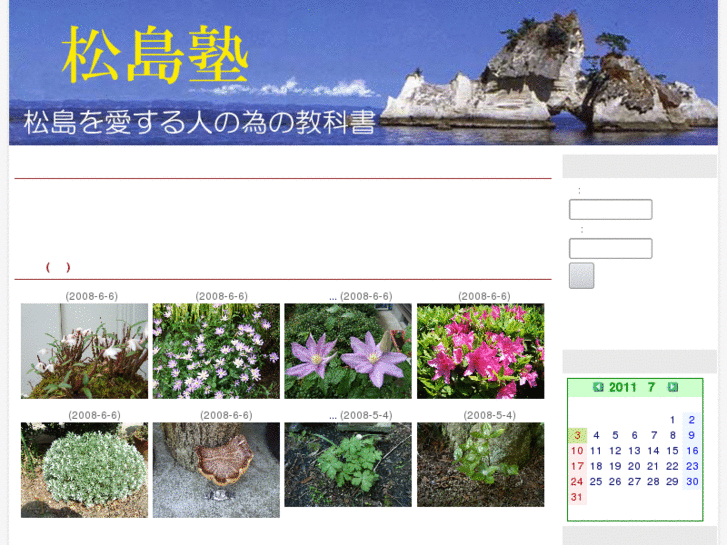Click the 2011 year label in calendar
Viewport: 727px width, 545px height.
coord(623,387)
